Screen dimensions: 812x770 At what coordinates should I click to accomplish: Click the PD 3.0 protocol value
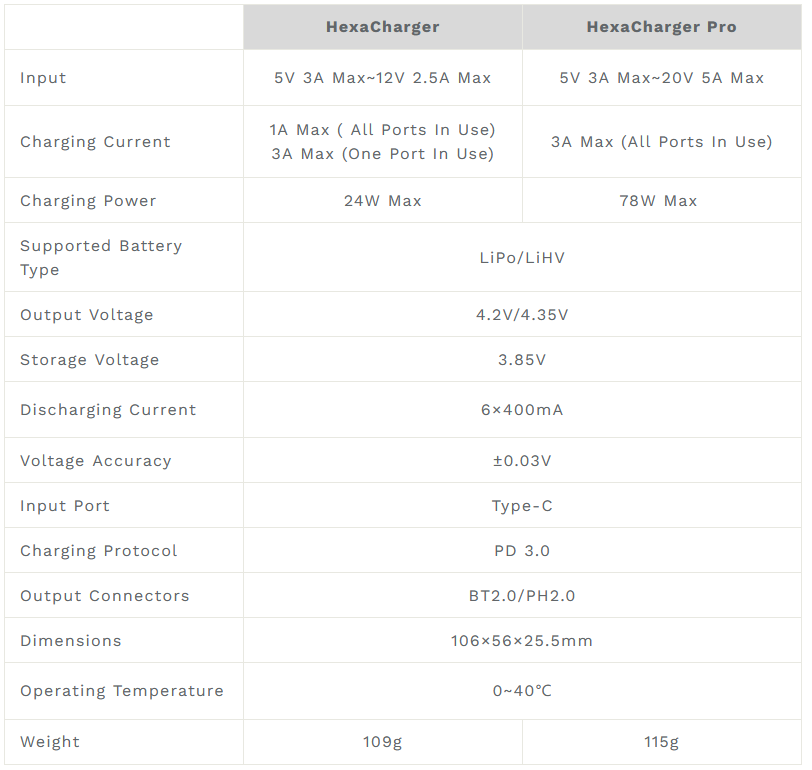pyautogui.click(x=522, y=551)
